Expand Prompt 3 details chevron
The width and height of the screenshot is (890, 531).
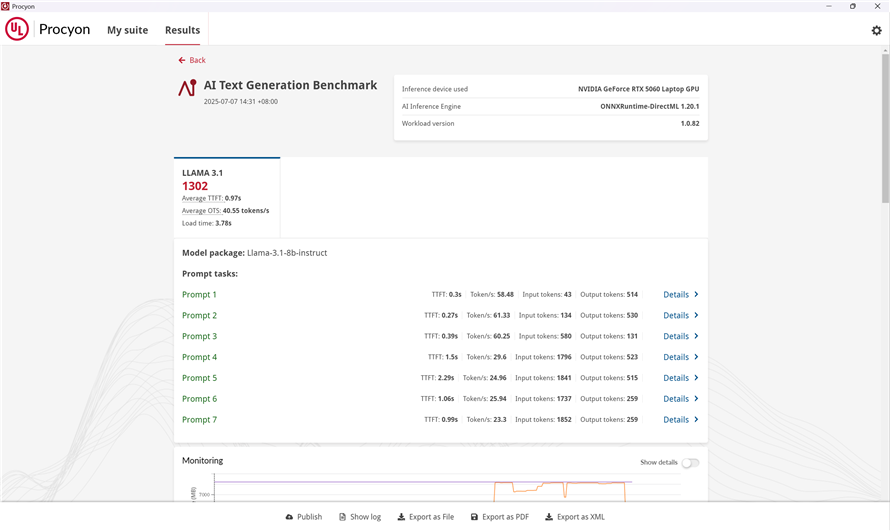[x=696, y=336]
